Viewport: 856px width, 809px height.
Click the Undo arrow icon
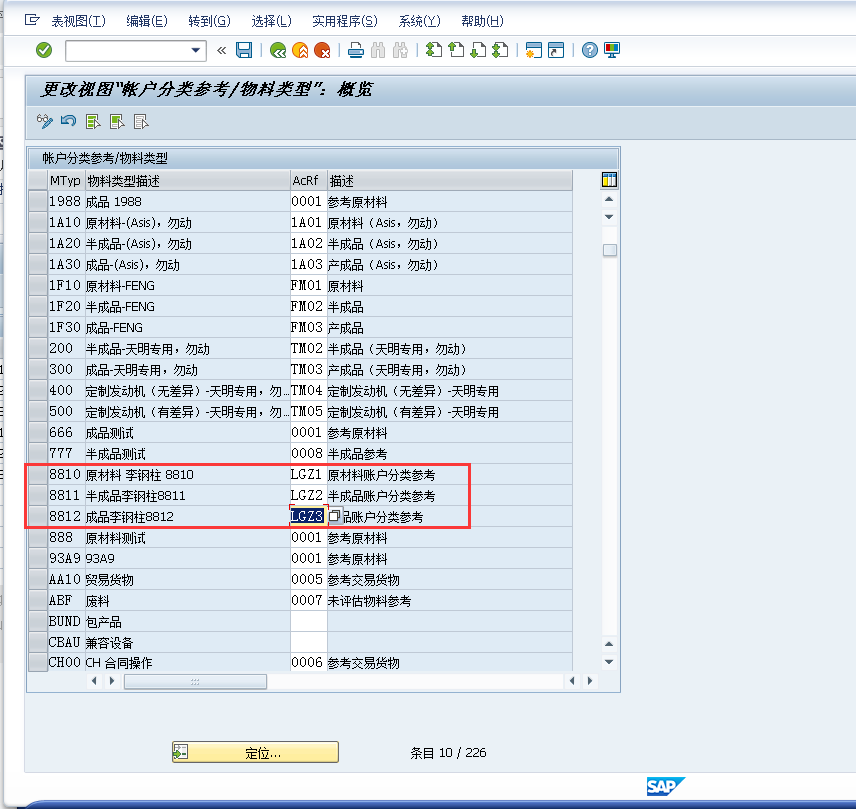68,120
